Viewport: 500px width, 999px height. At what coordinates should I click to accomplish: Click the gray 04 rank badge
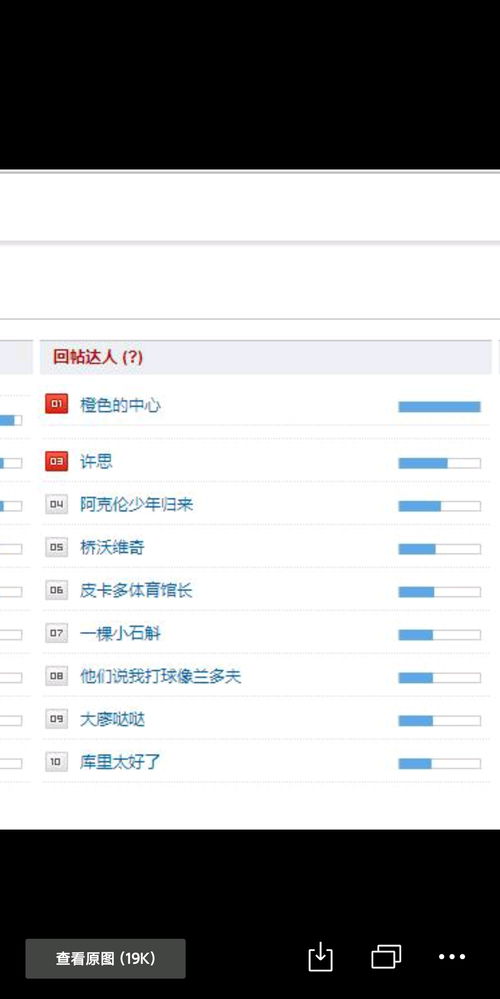pyautogui.click(x=57, y=505)
